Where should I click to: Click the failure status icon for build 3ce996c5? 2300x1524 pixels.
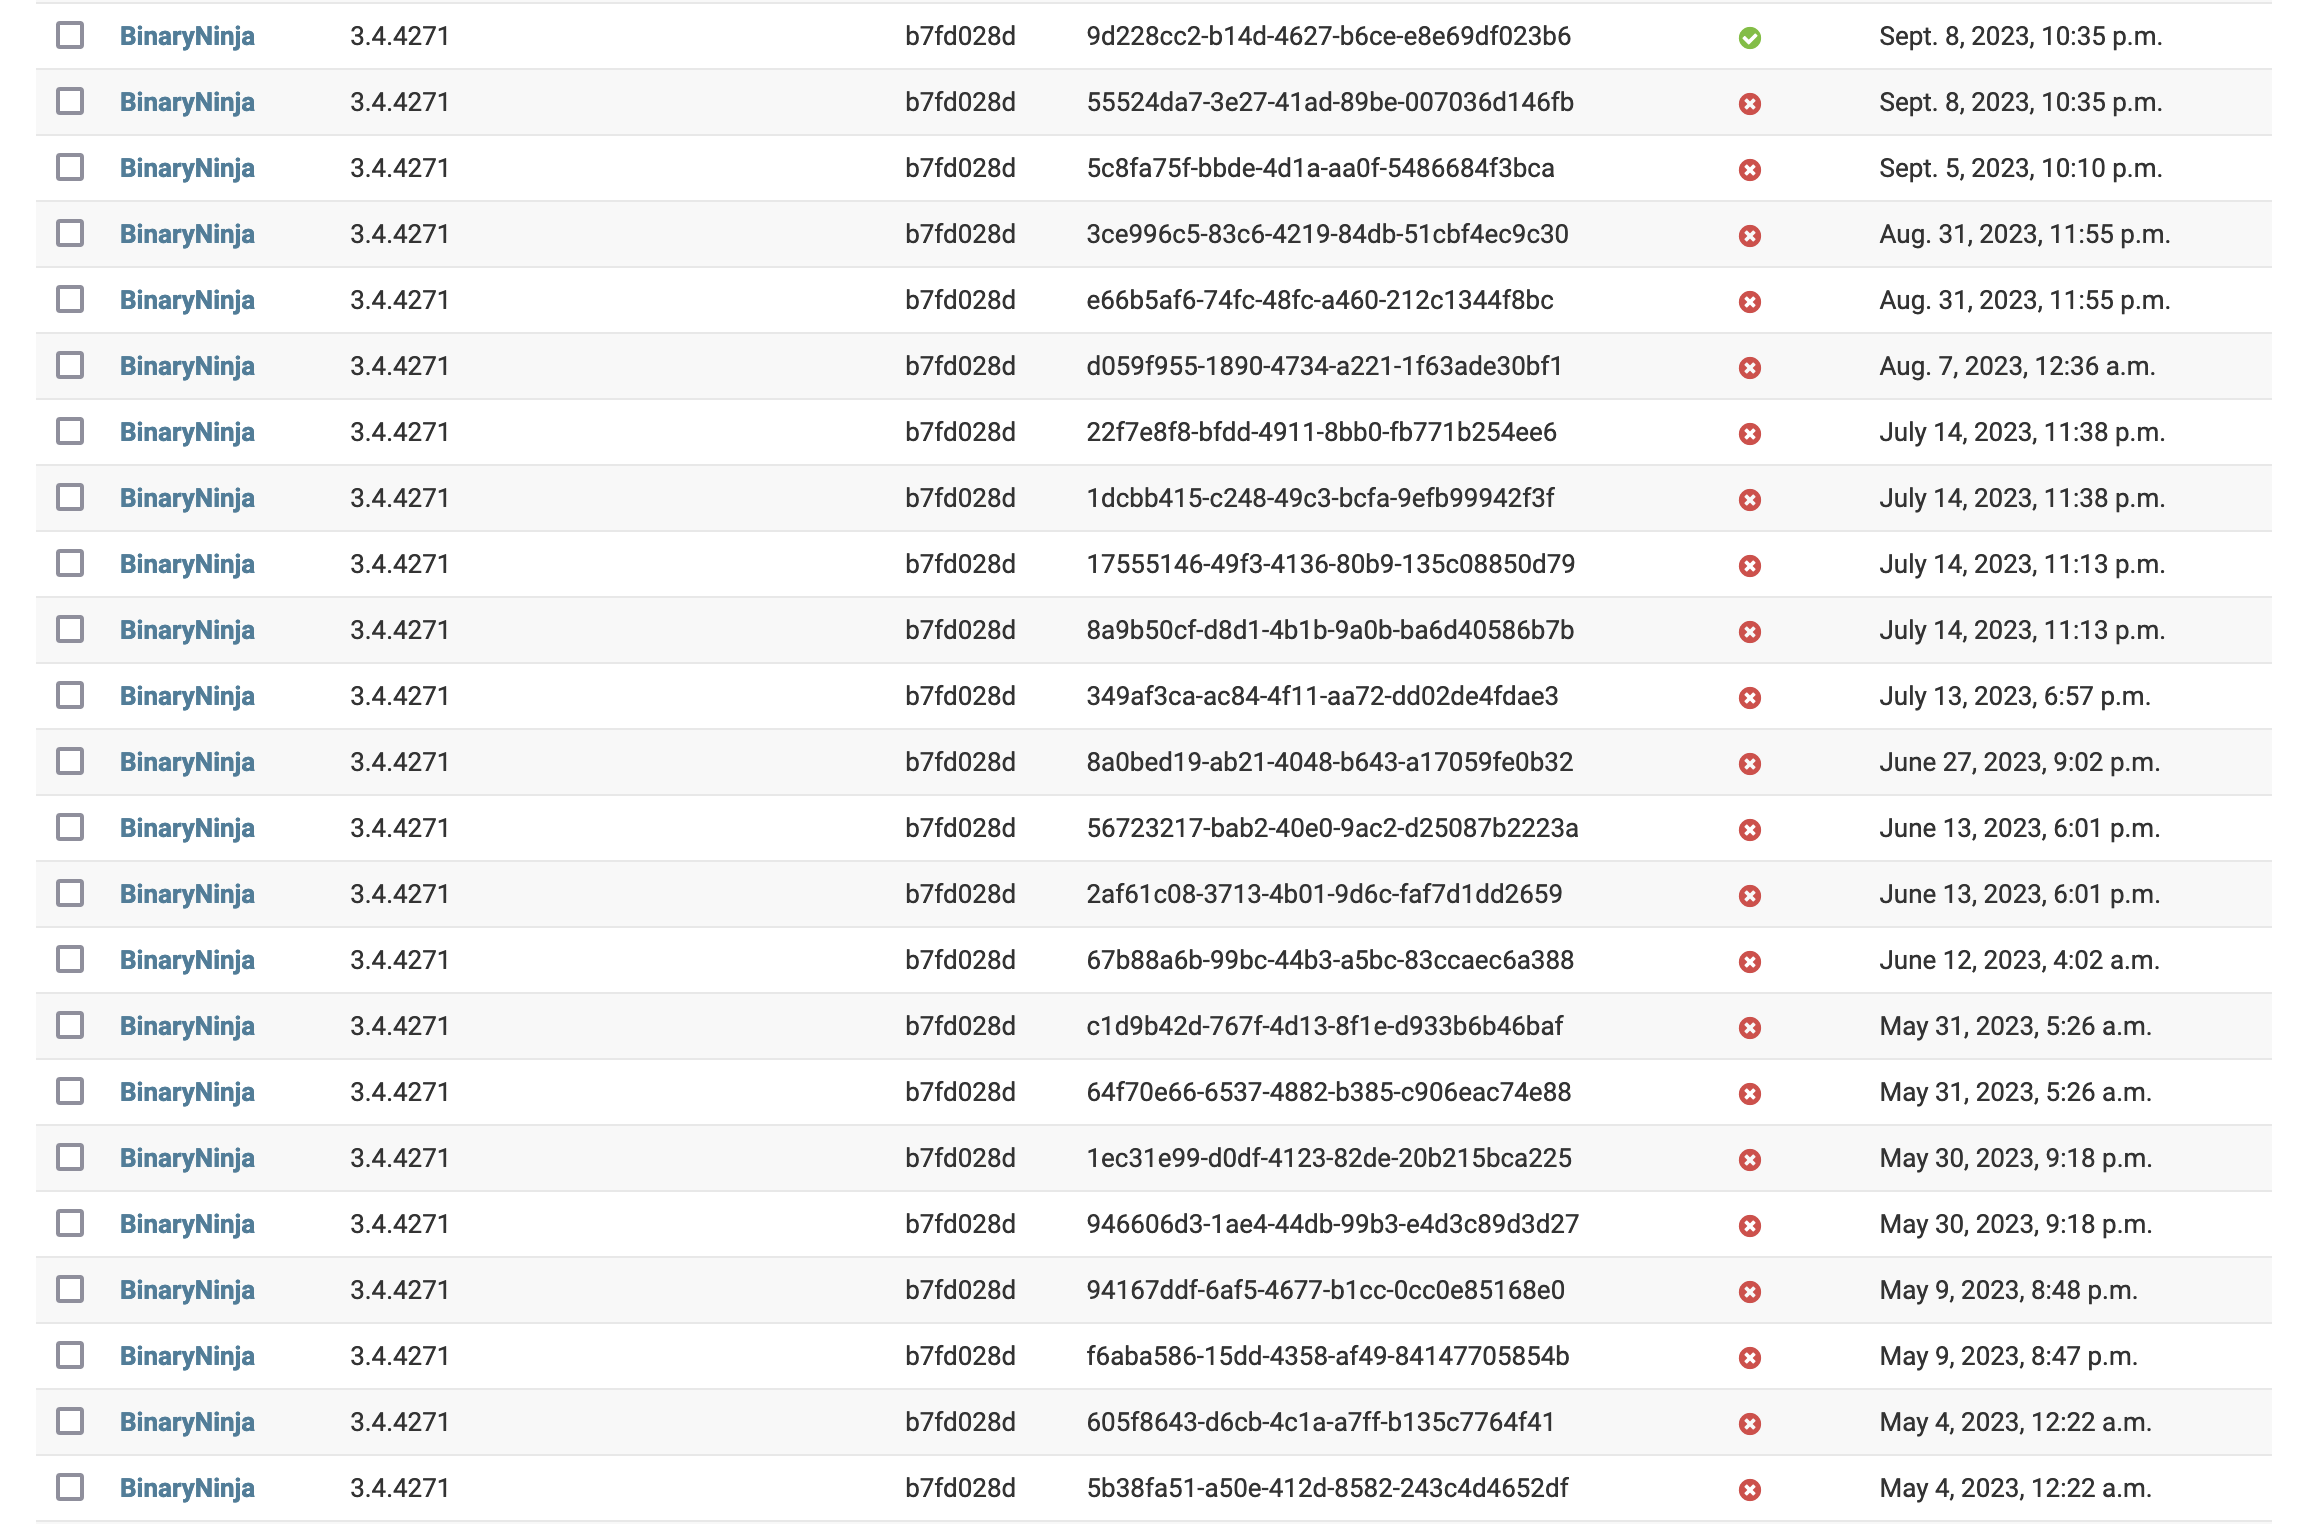[x=1749, y=234]
